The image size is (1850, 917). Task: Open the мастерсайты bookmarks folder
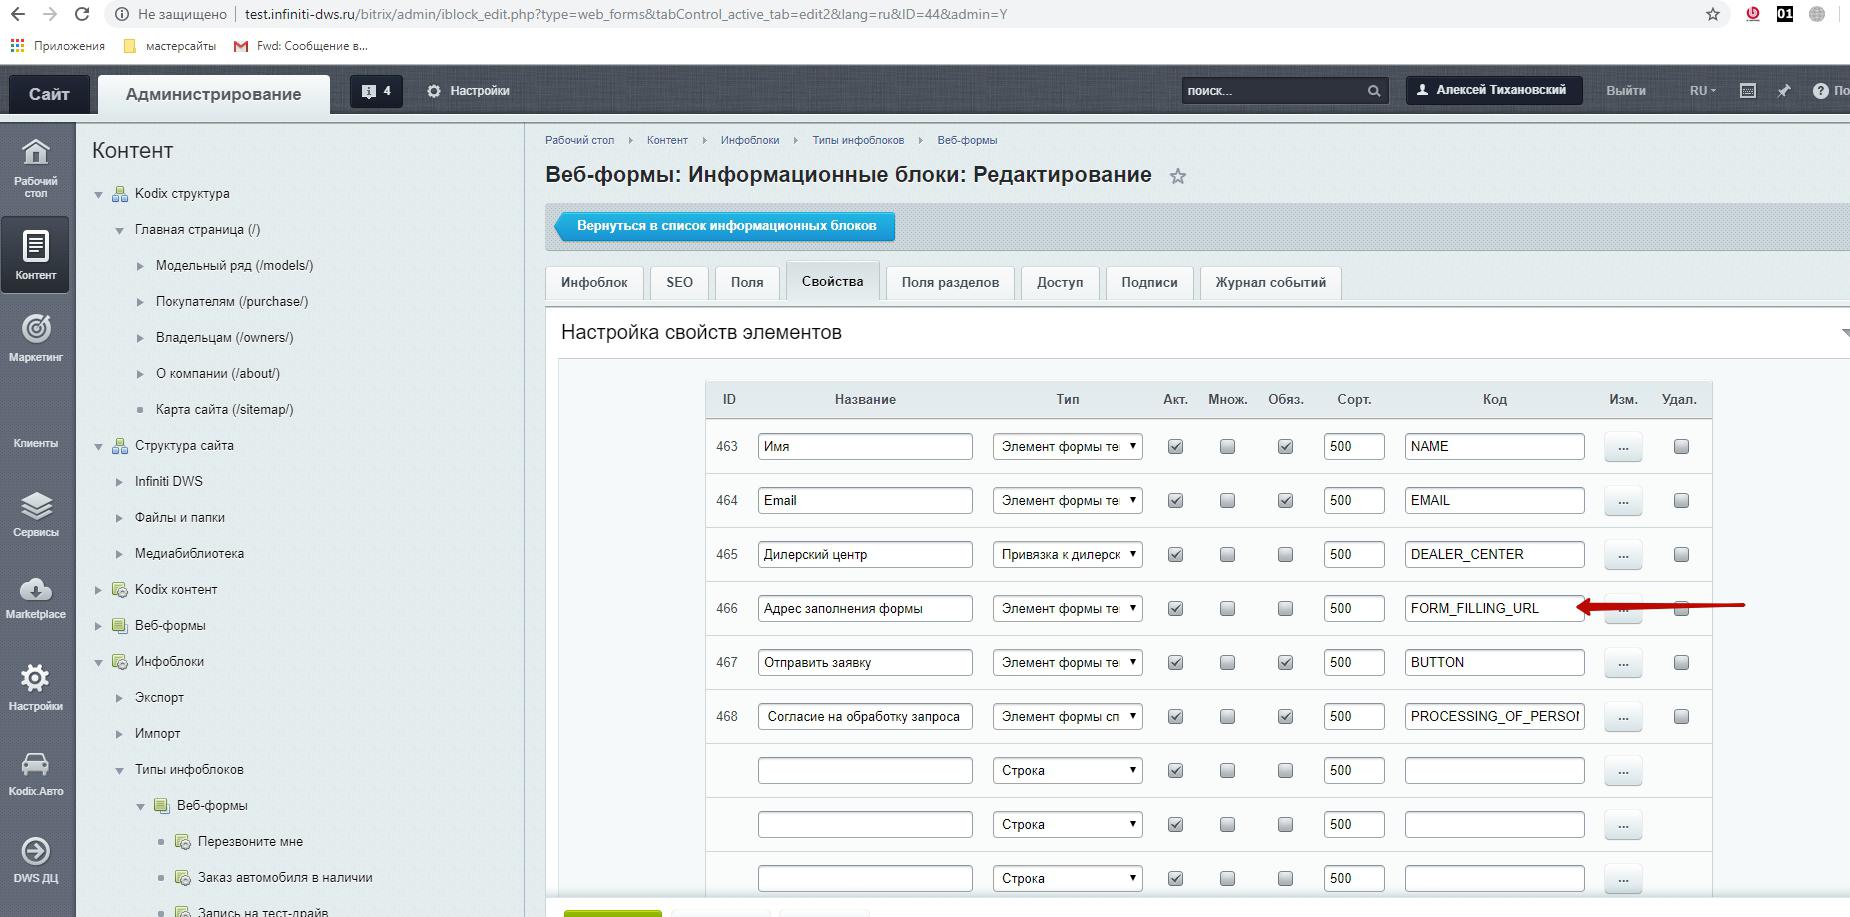point(170,46)
